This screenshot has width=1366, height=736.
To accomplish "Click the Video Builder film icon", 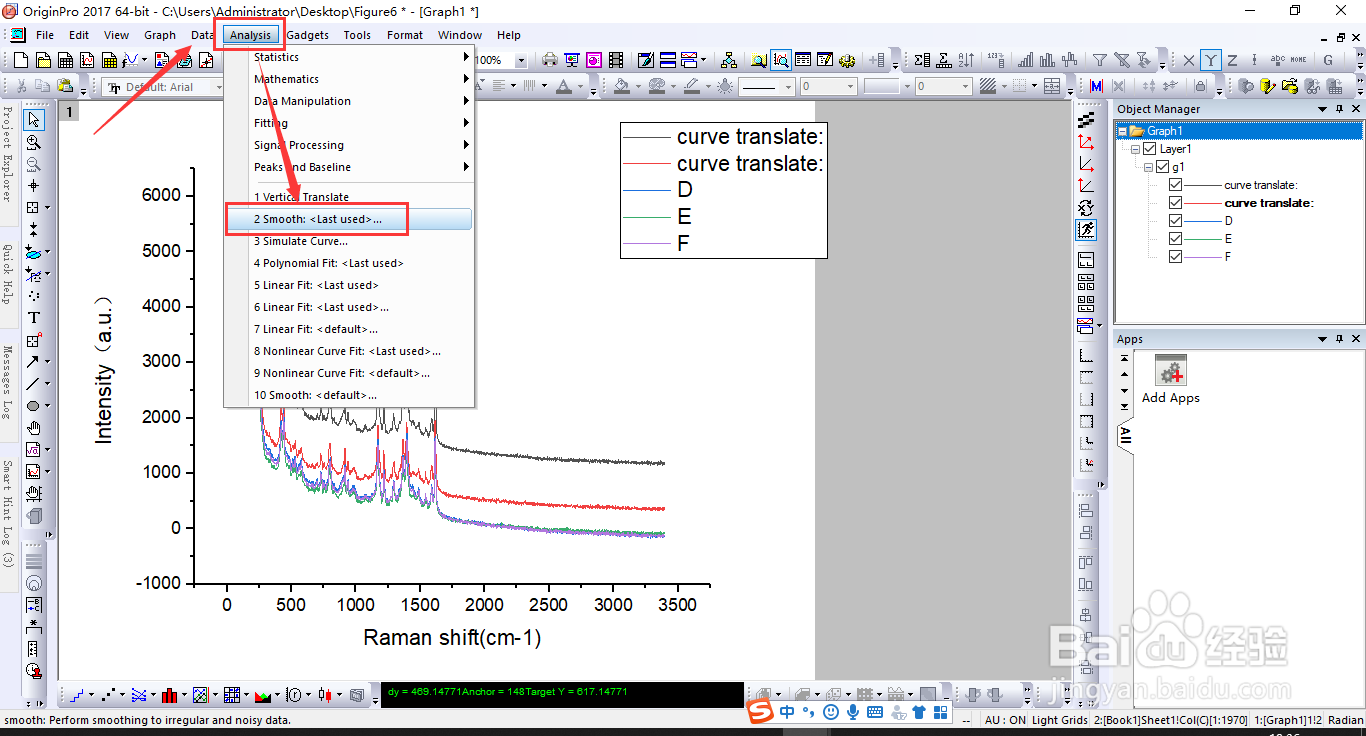I will click(x=616, y=60).
